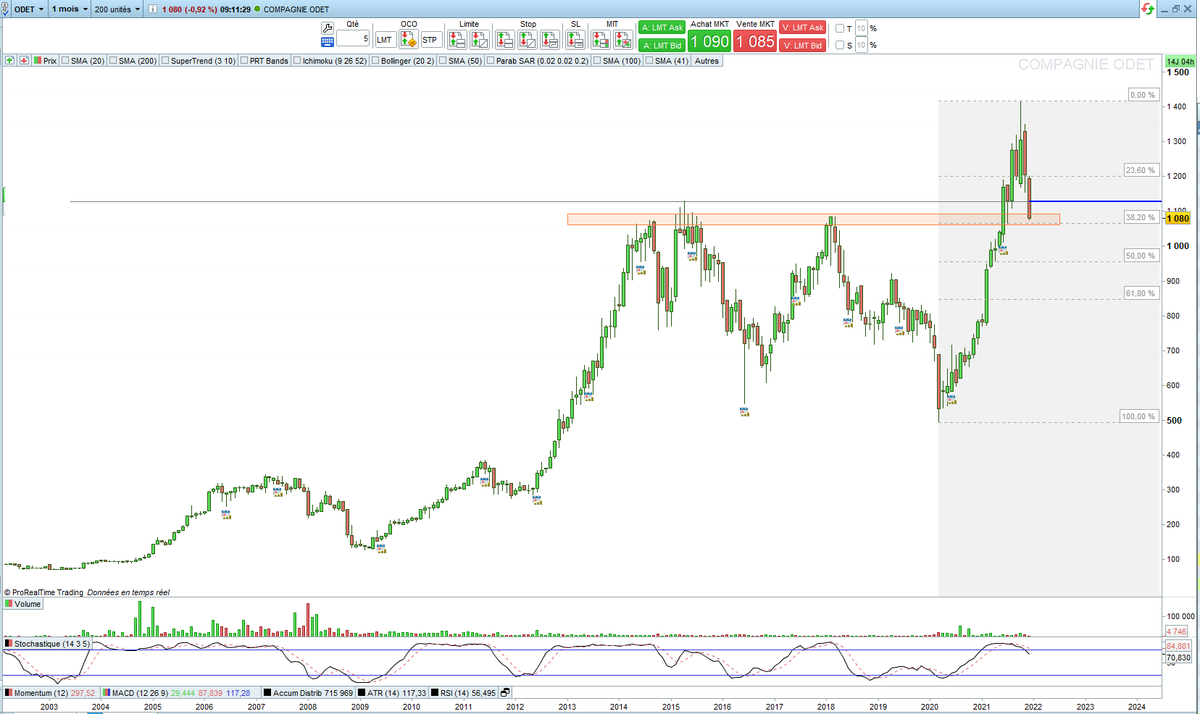
Task: Click the Momentum indicator color icon
Action: tap(10, 692)
